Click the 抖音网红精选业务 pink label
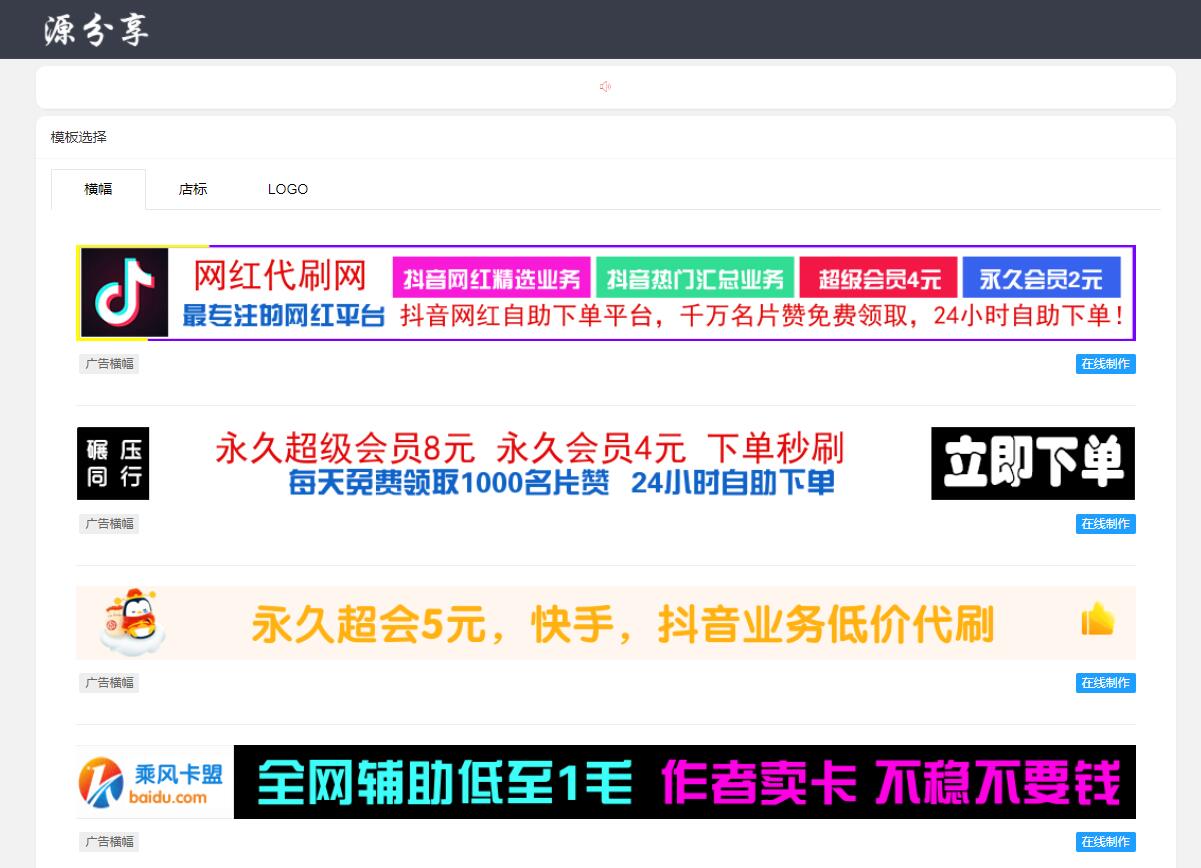Viewport: 1201px width, 868px height. 491,277
